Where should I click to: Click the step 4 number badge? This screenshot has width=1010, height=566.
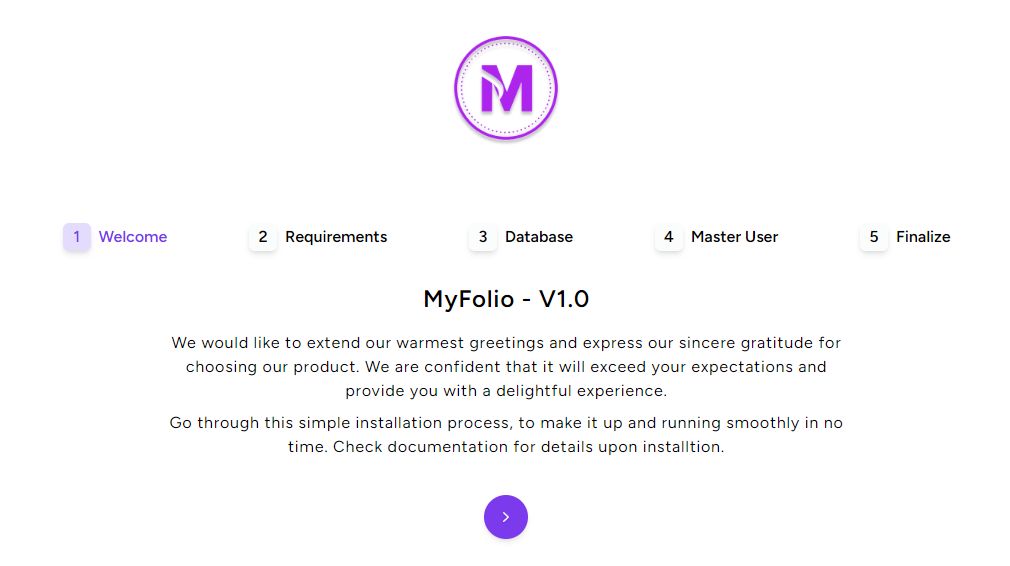(669, 237)
